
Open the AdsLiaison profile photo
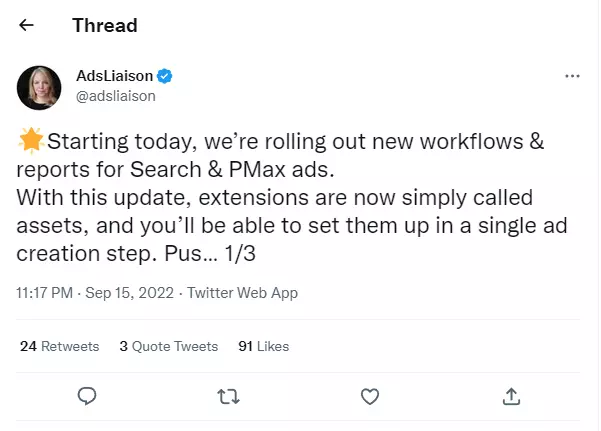point(39,88)
